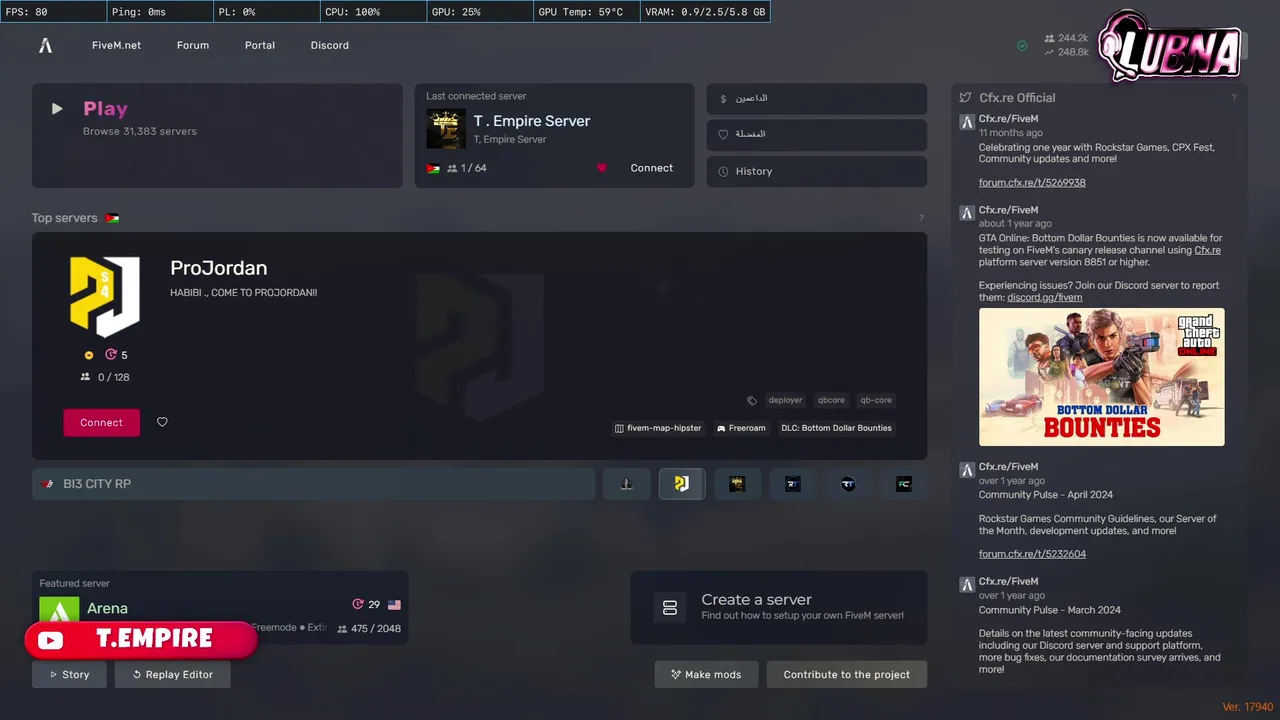Click the Jordan flag beside 1 / 64

433,168
